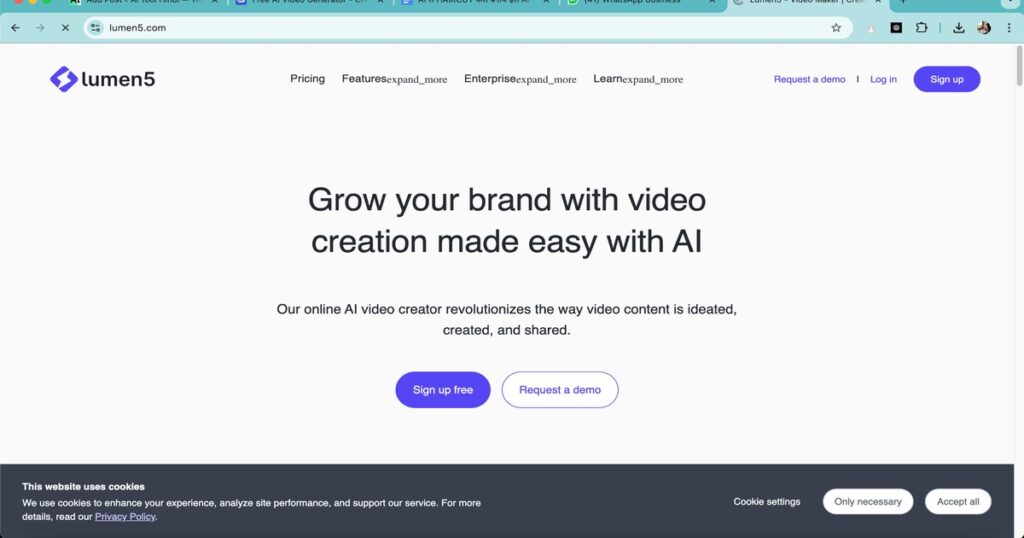Bookmark this page with the star icon
The image size is (1024, 538).
pos(836,27)
